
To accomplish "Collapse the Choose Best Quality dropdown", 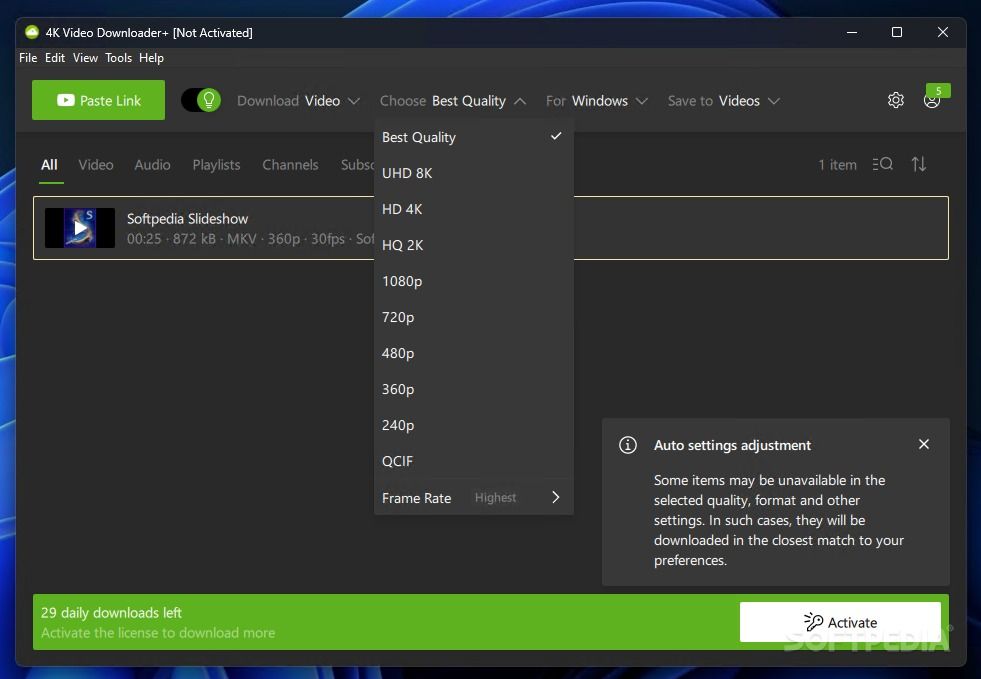I will [x=453, y=101].
